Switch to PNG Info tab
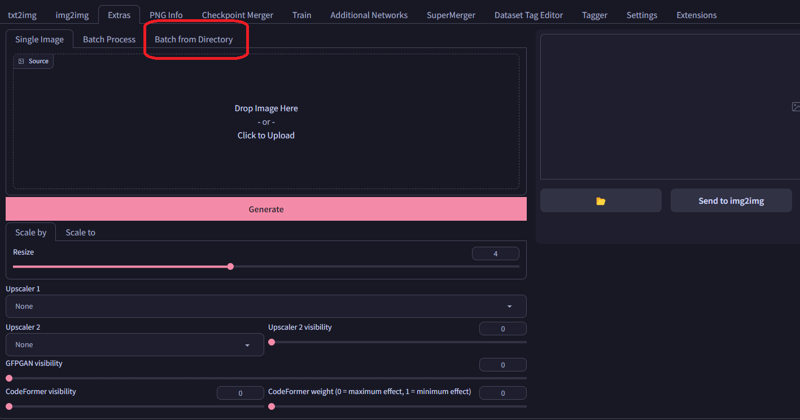Viewport: 800px width, 420px height. [x=166, y=15]
